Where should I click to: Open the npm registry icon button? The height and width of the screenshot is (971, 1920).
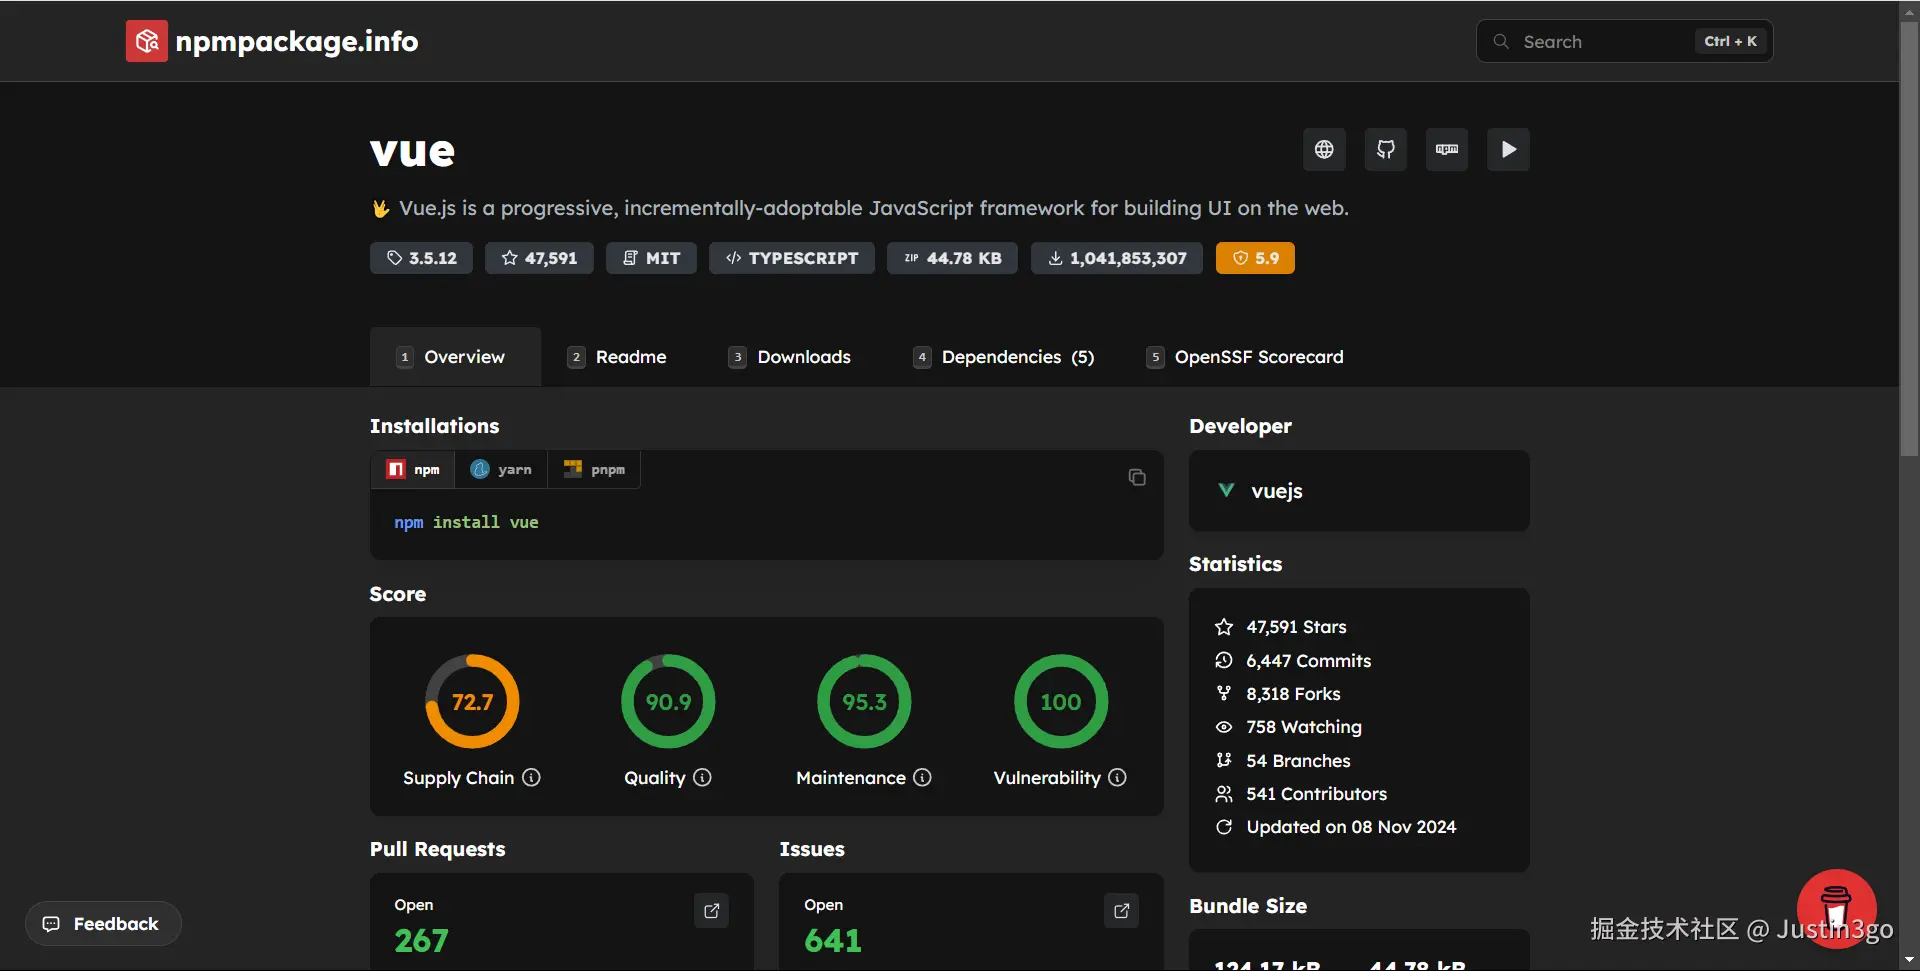(x=1447, y=150)
